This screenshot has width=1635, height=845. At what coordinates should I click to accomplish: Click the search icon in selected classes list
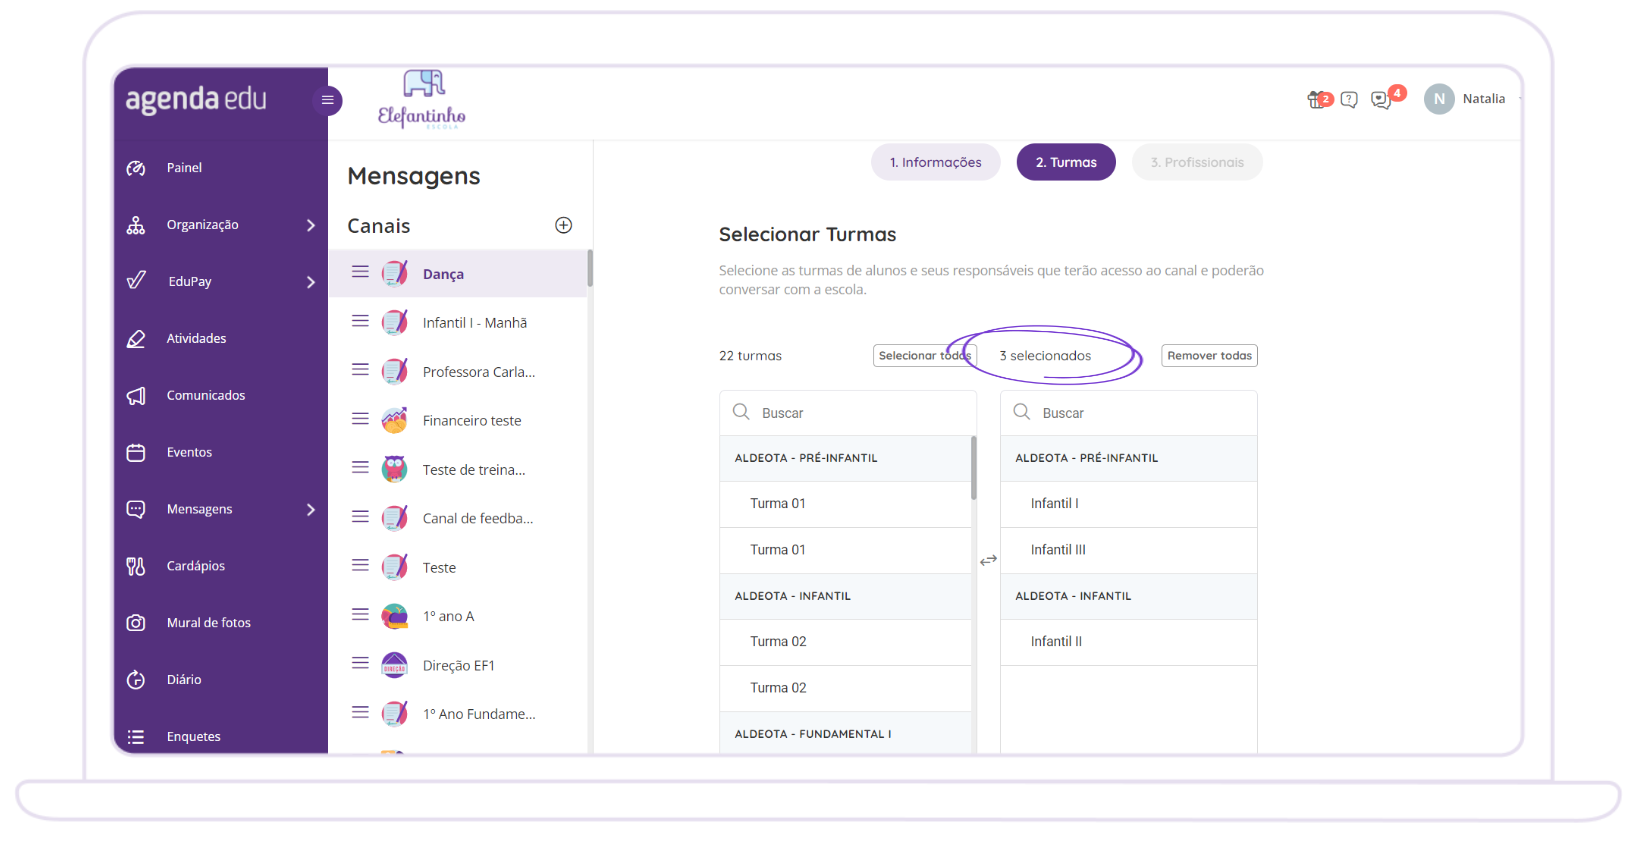click(x=1021, y=412)
